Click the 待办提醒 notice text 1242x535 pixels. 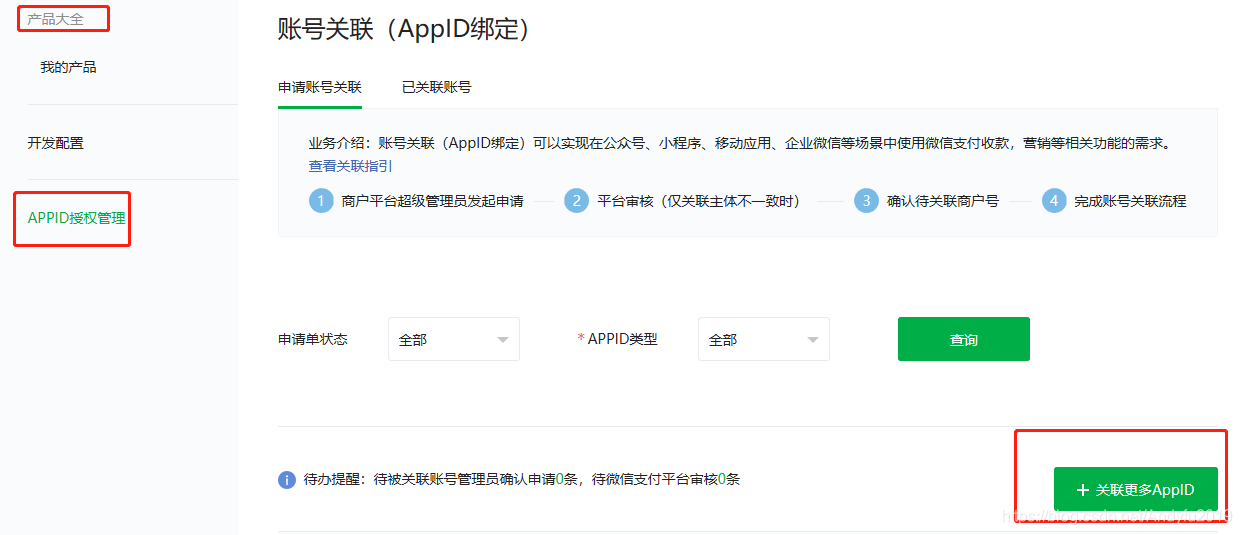tap(522, 480)
